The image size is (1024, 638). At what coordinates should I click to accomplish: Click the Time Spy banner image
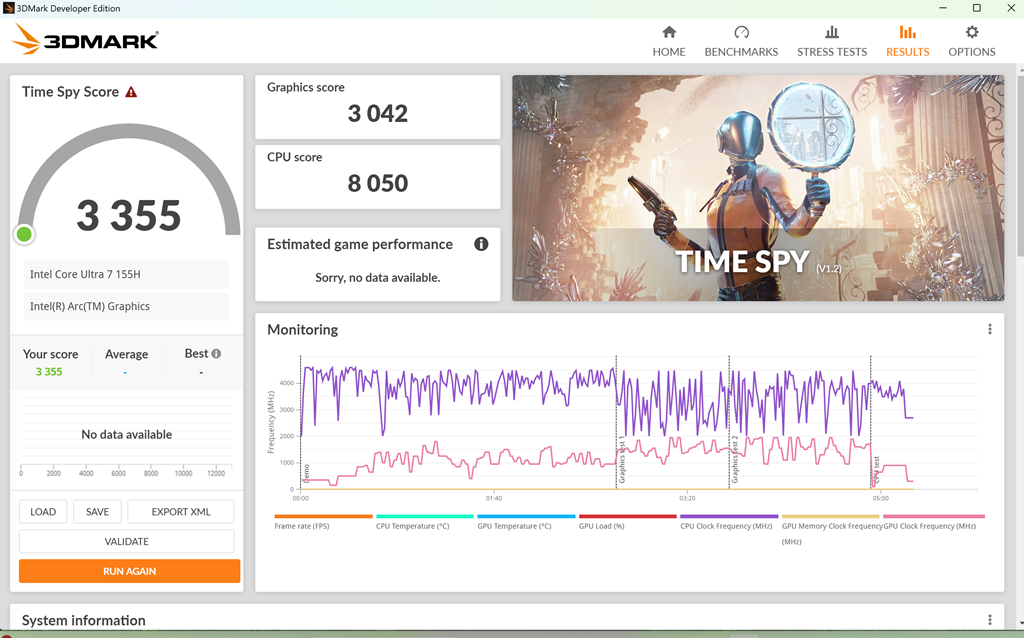[x=758, y=188]
